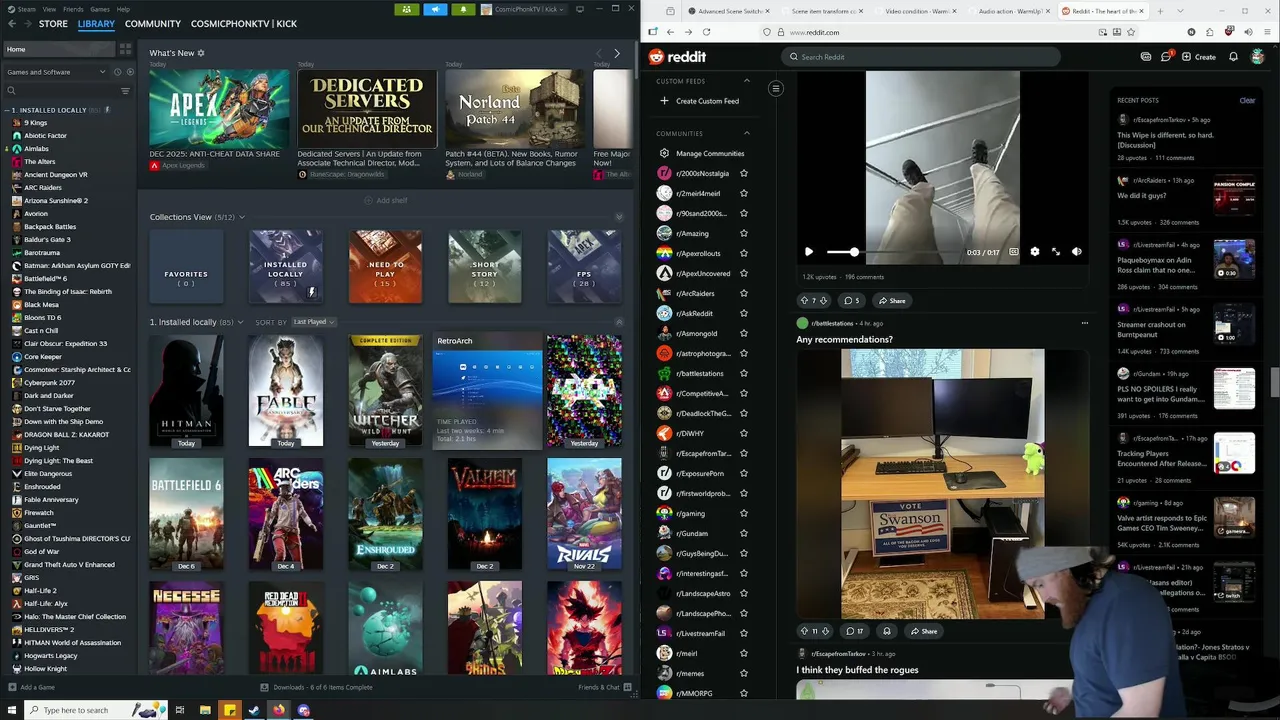Open Last Played sort dropdown
The image size is (1280, 720).
pos(313,322)
